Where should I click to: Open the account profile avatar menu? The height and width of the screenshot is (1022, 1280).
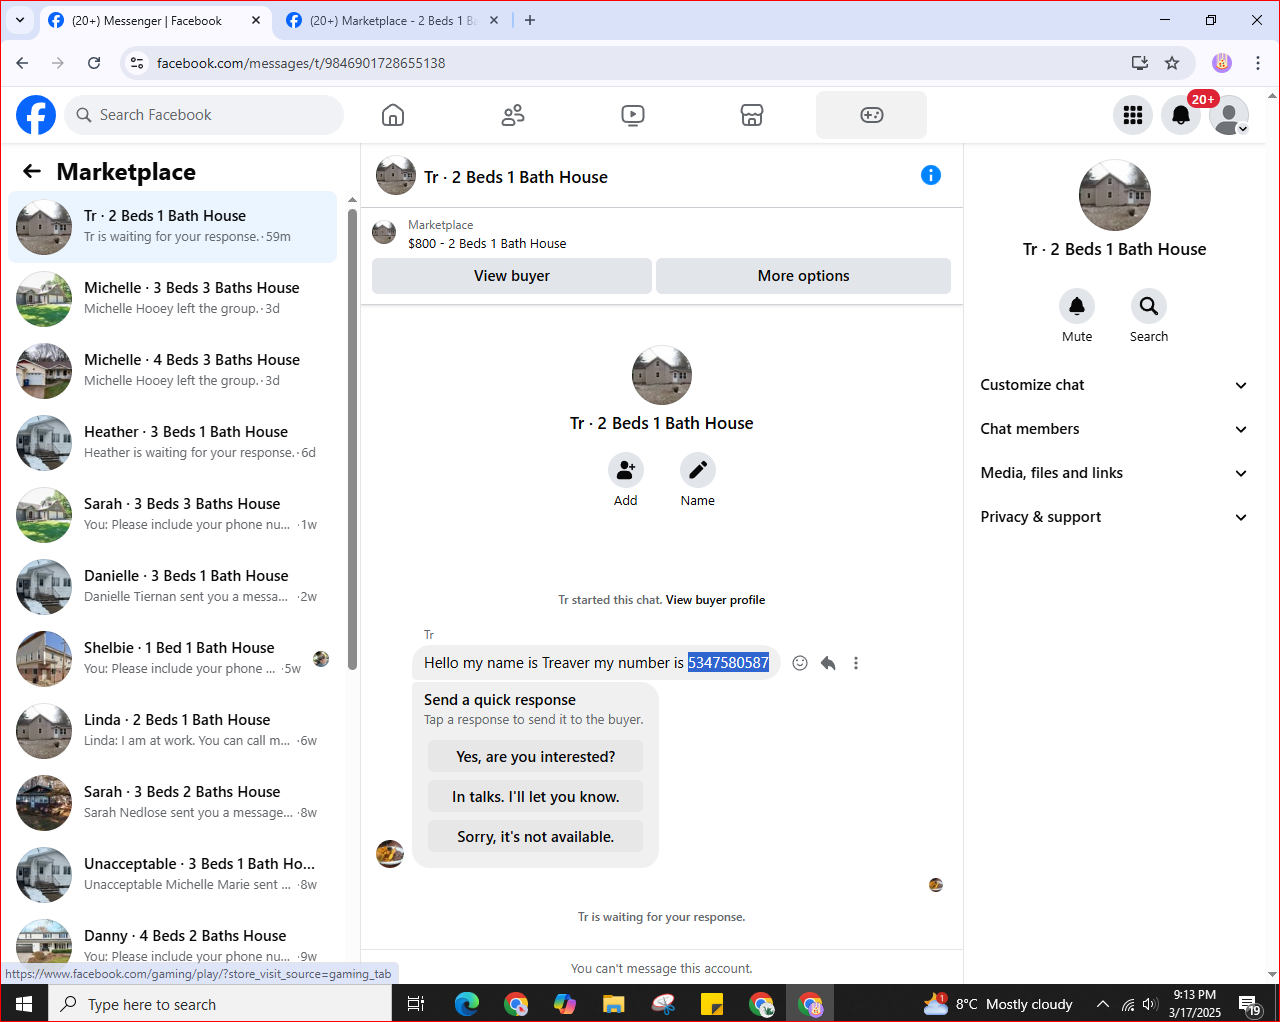pos(1229,115)
